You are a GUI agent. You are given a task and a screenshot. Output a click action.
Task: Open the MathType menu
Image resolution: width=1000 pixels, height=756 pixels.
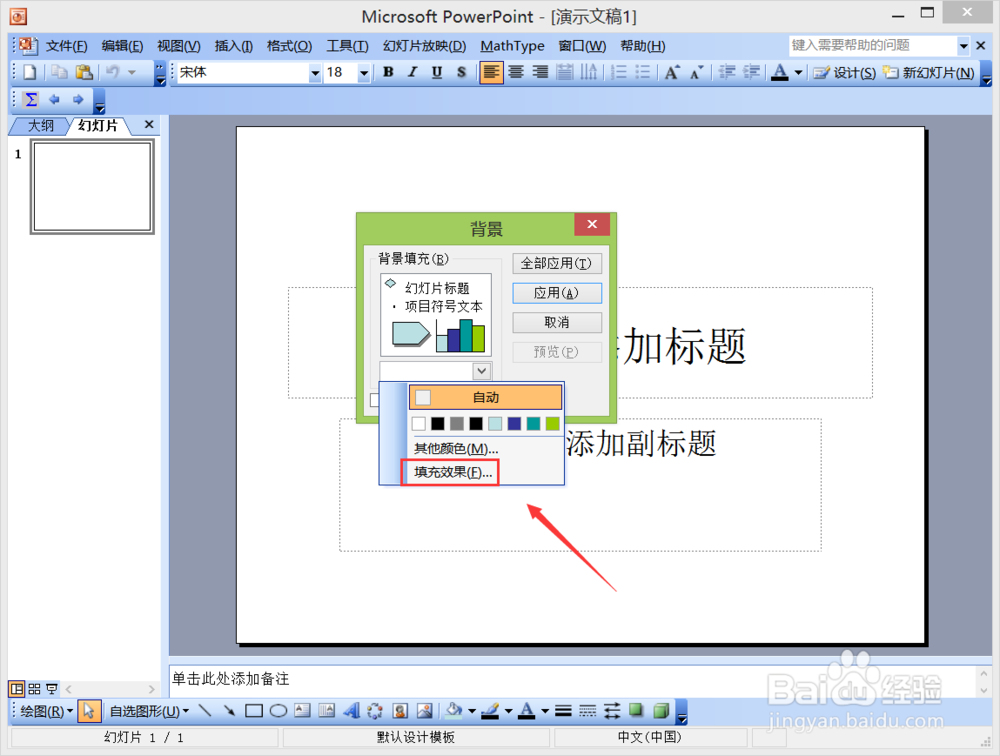[x=512, y=46]
